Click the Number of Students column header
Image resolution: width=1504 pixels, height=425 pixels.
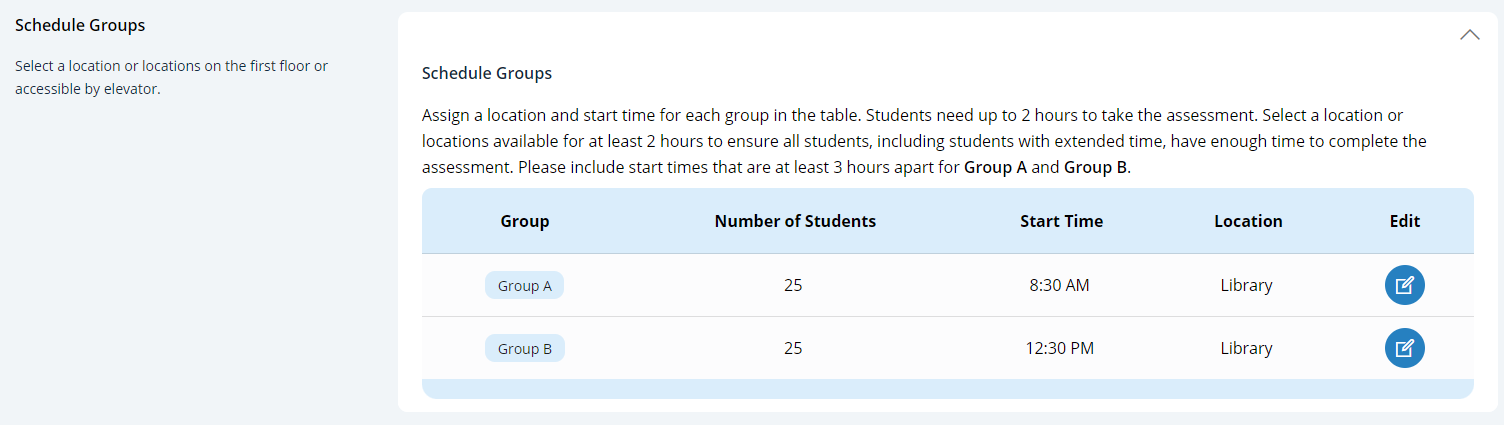pos(795,221)
